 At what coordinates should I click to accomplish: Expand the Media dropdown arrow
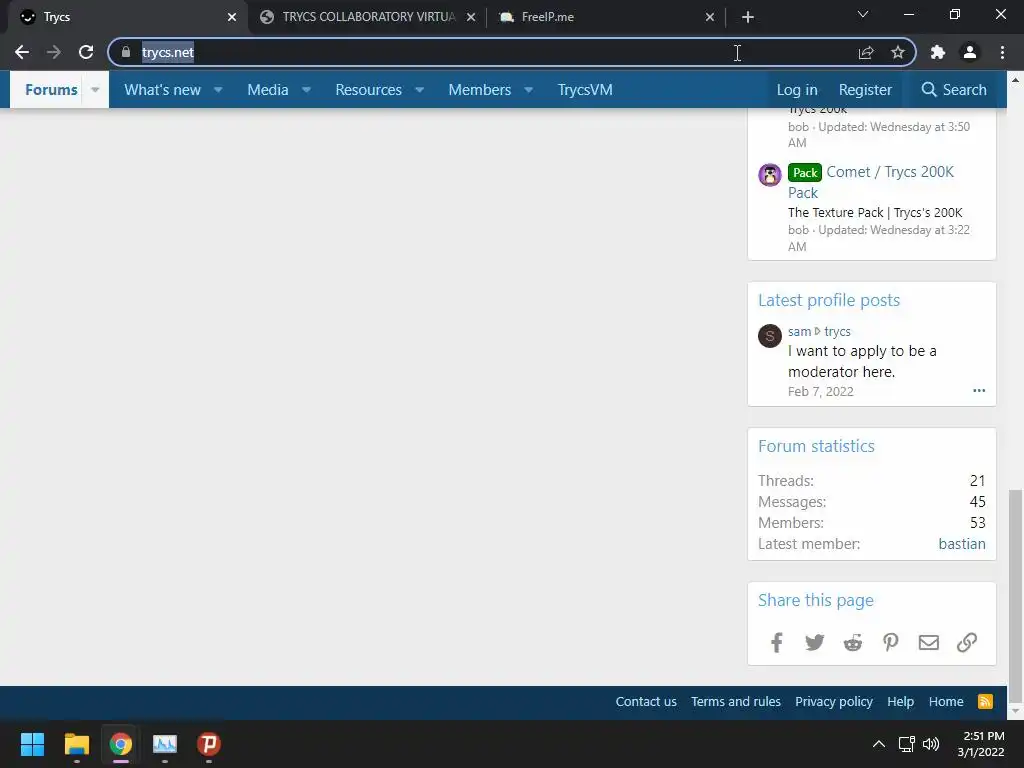pos(306,90)
